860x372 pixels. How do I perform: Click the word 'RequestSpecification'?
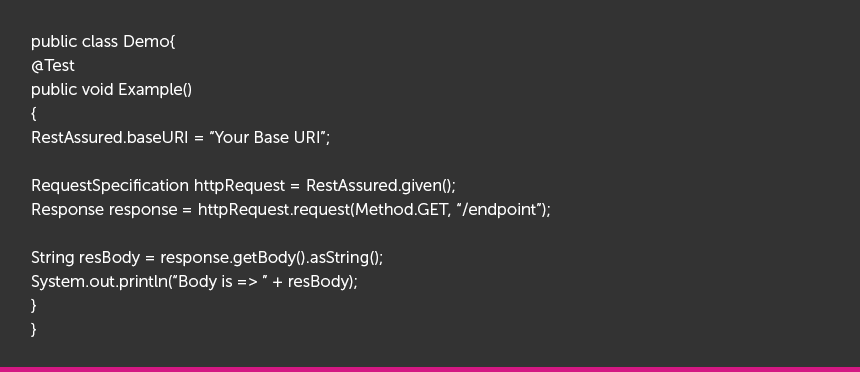[110, 185]
